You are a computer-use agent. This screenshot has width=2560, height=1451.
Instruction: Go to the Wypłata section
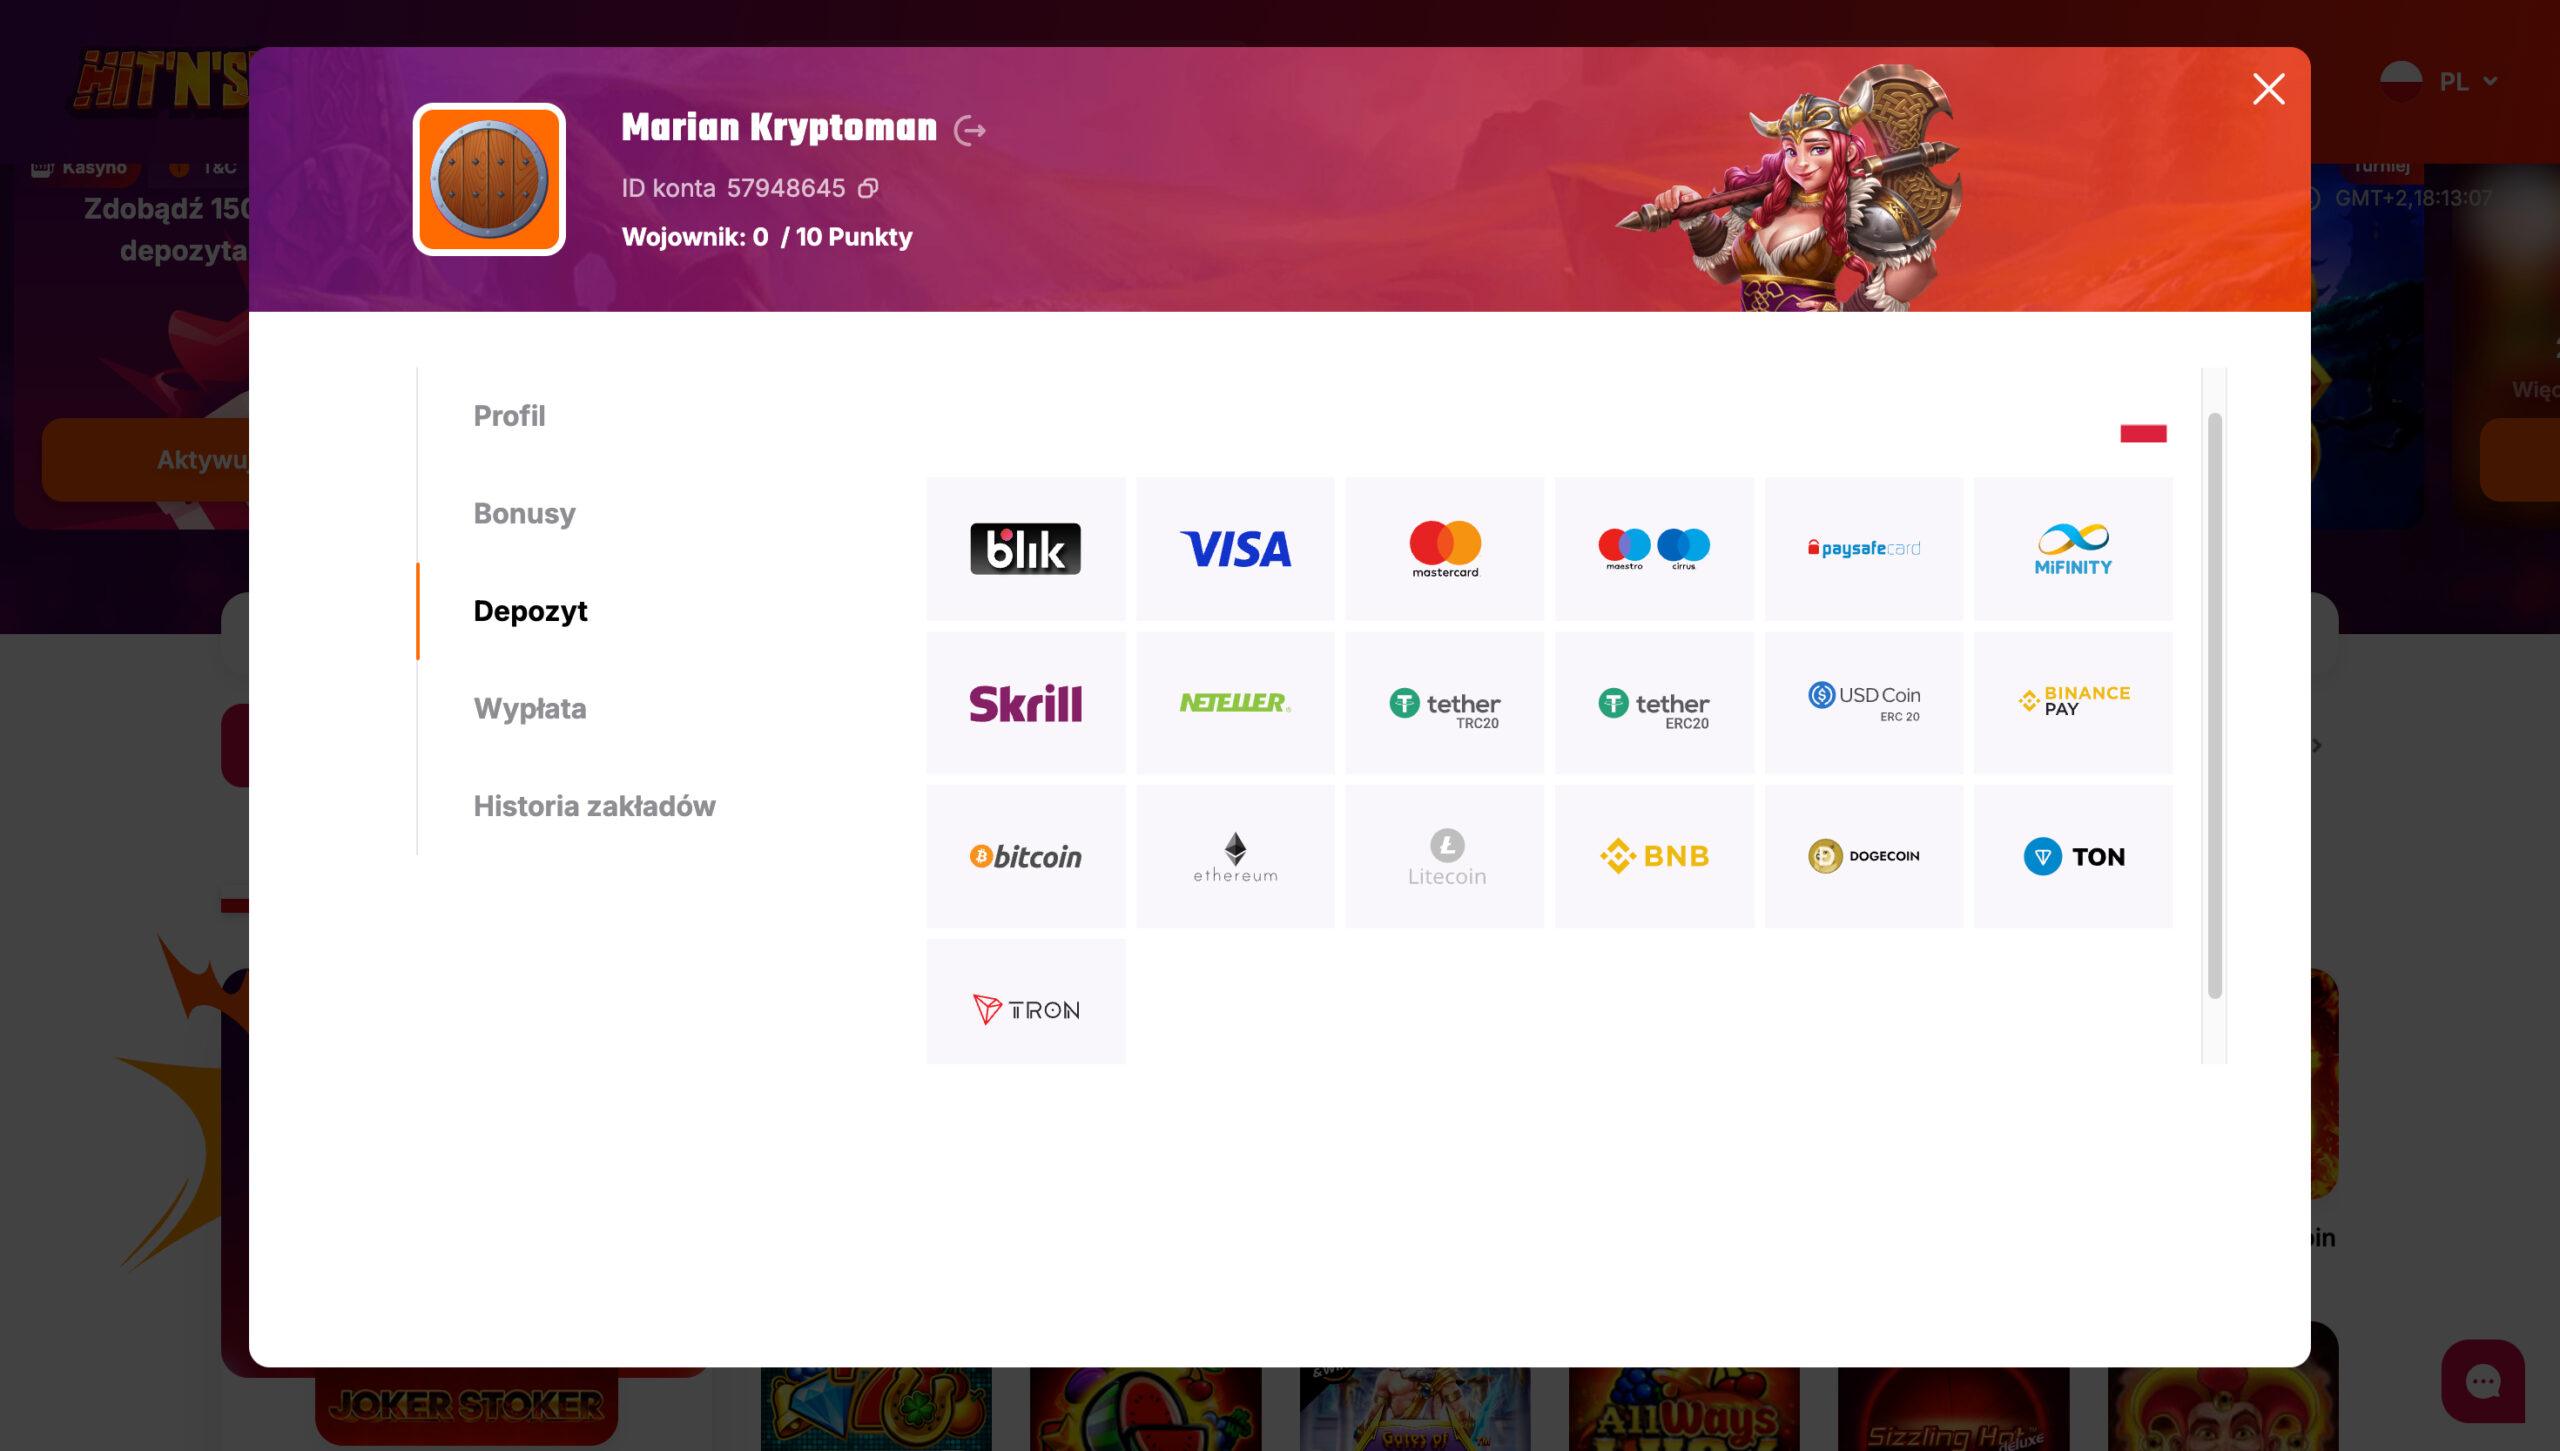click(530, 709)
